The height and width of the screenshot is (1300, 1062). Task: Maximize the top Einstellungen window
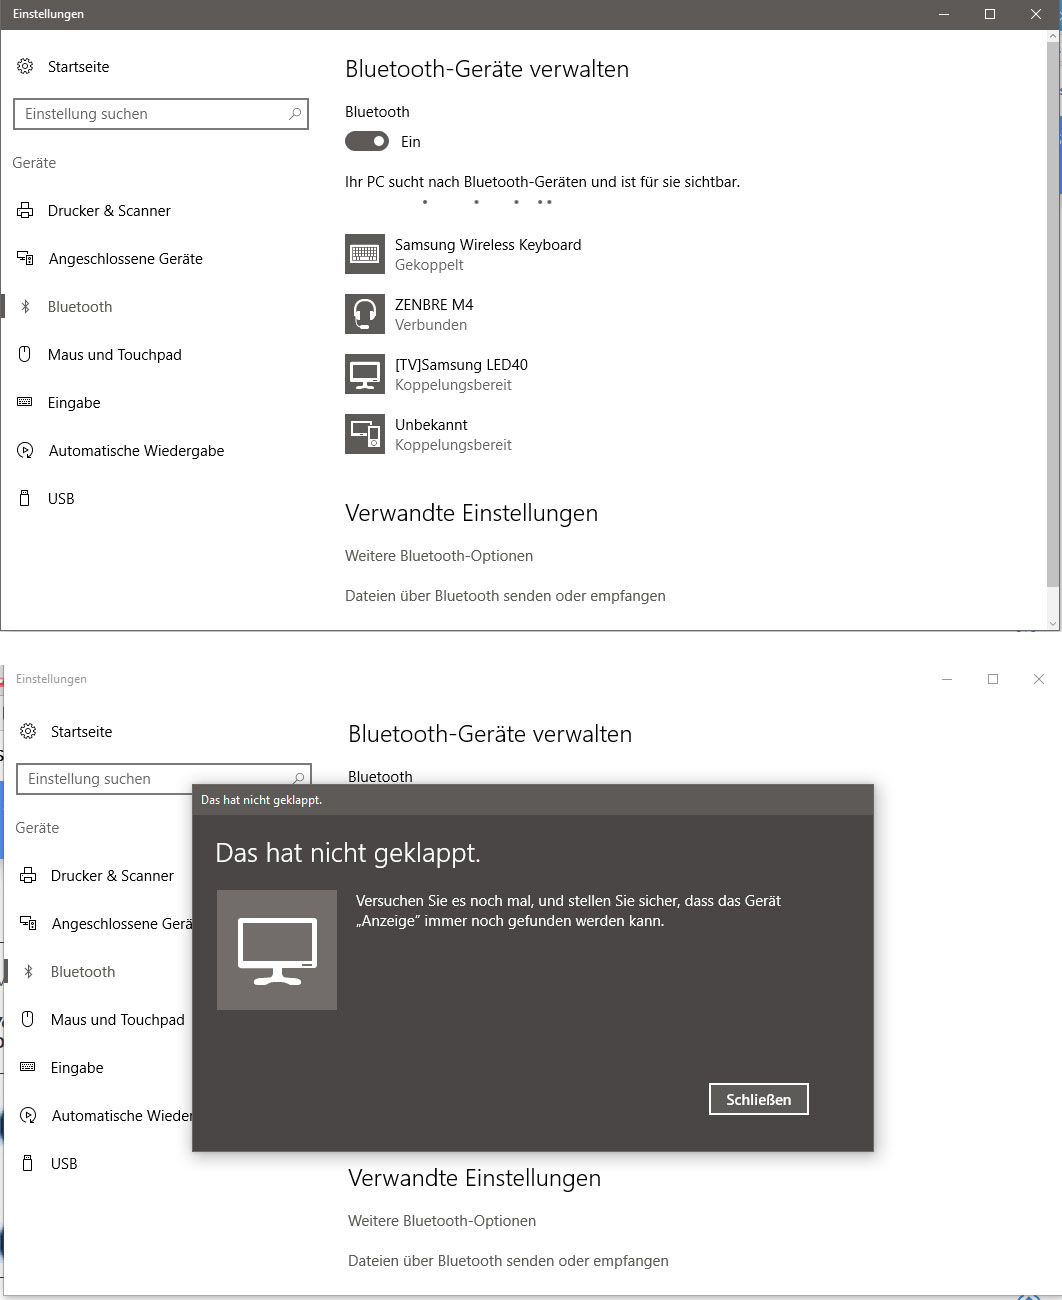pyautogui.click(x=990, y=14)
